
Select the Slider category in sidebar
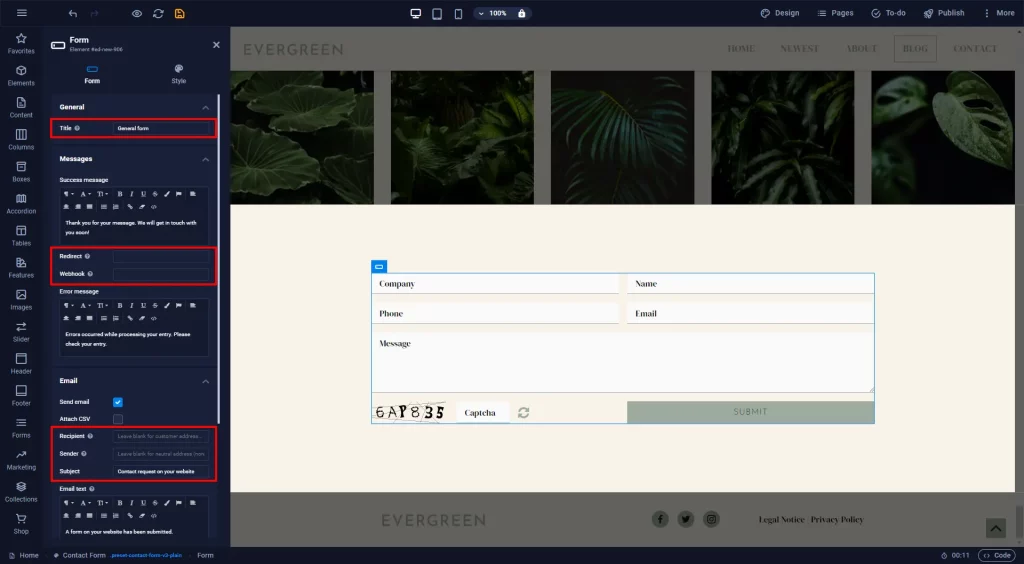pos(21,332)
